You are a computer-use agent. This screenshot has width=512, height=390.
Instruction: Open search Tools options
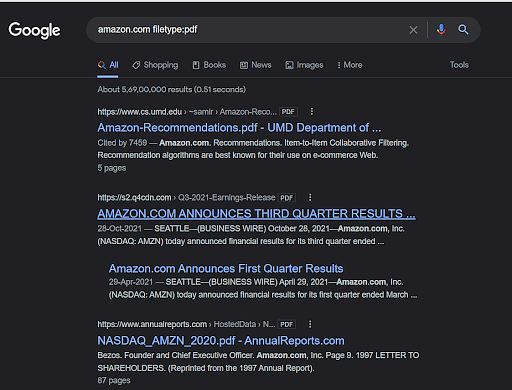(x=459, y=65)
